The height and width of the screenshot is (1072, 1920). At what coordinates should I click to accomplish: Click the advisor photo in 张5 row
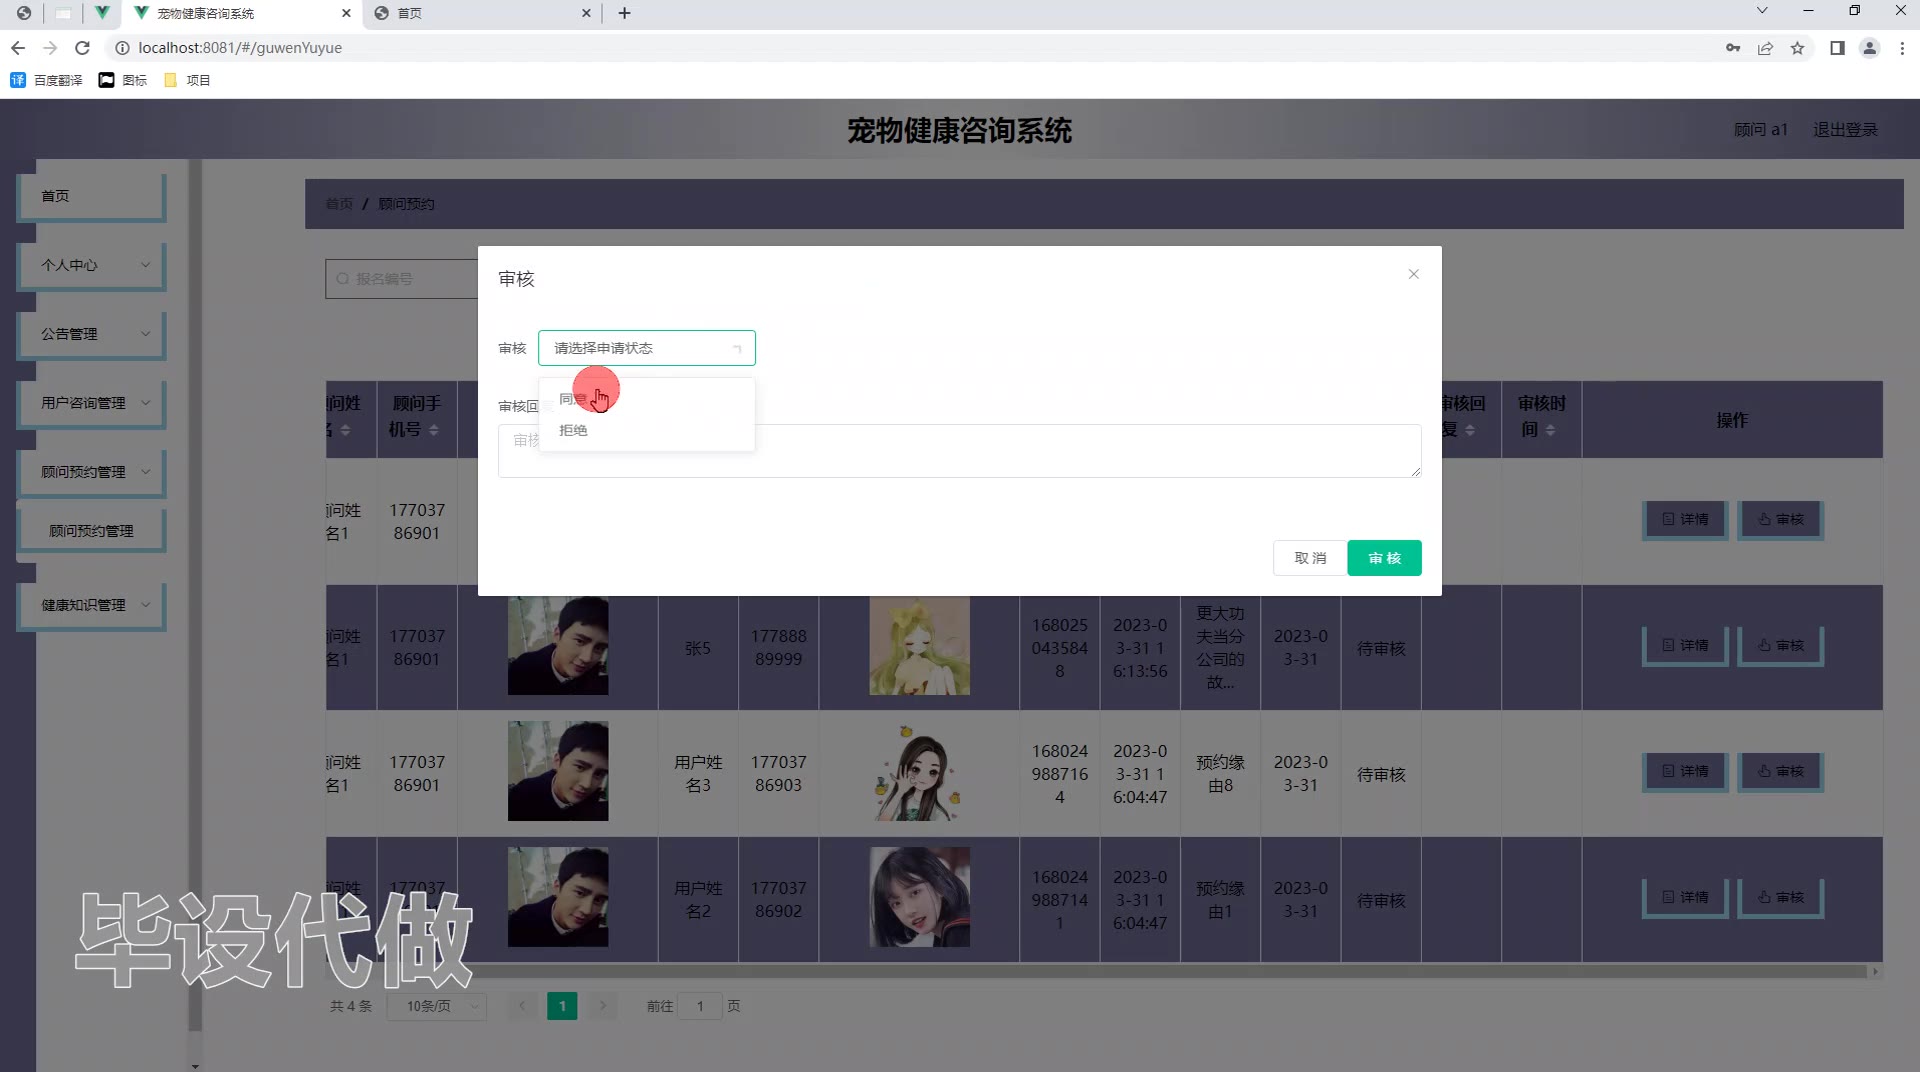click(x=558, y=646)
